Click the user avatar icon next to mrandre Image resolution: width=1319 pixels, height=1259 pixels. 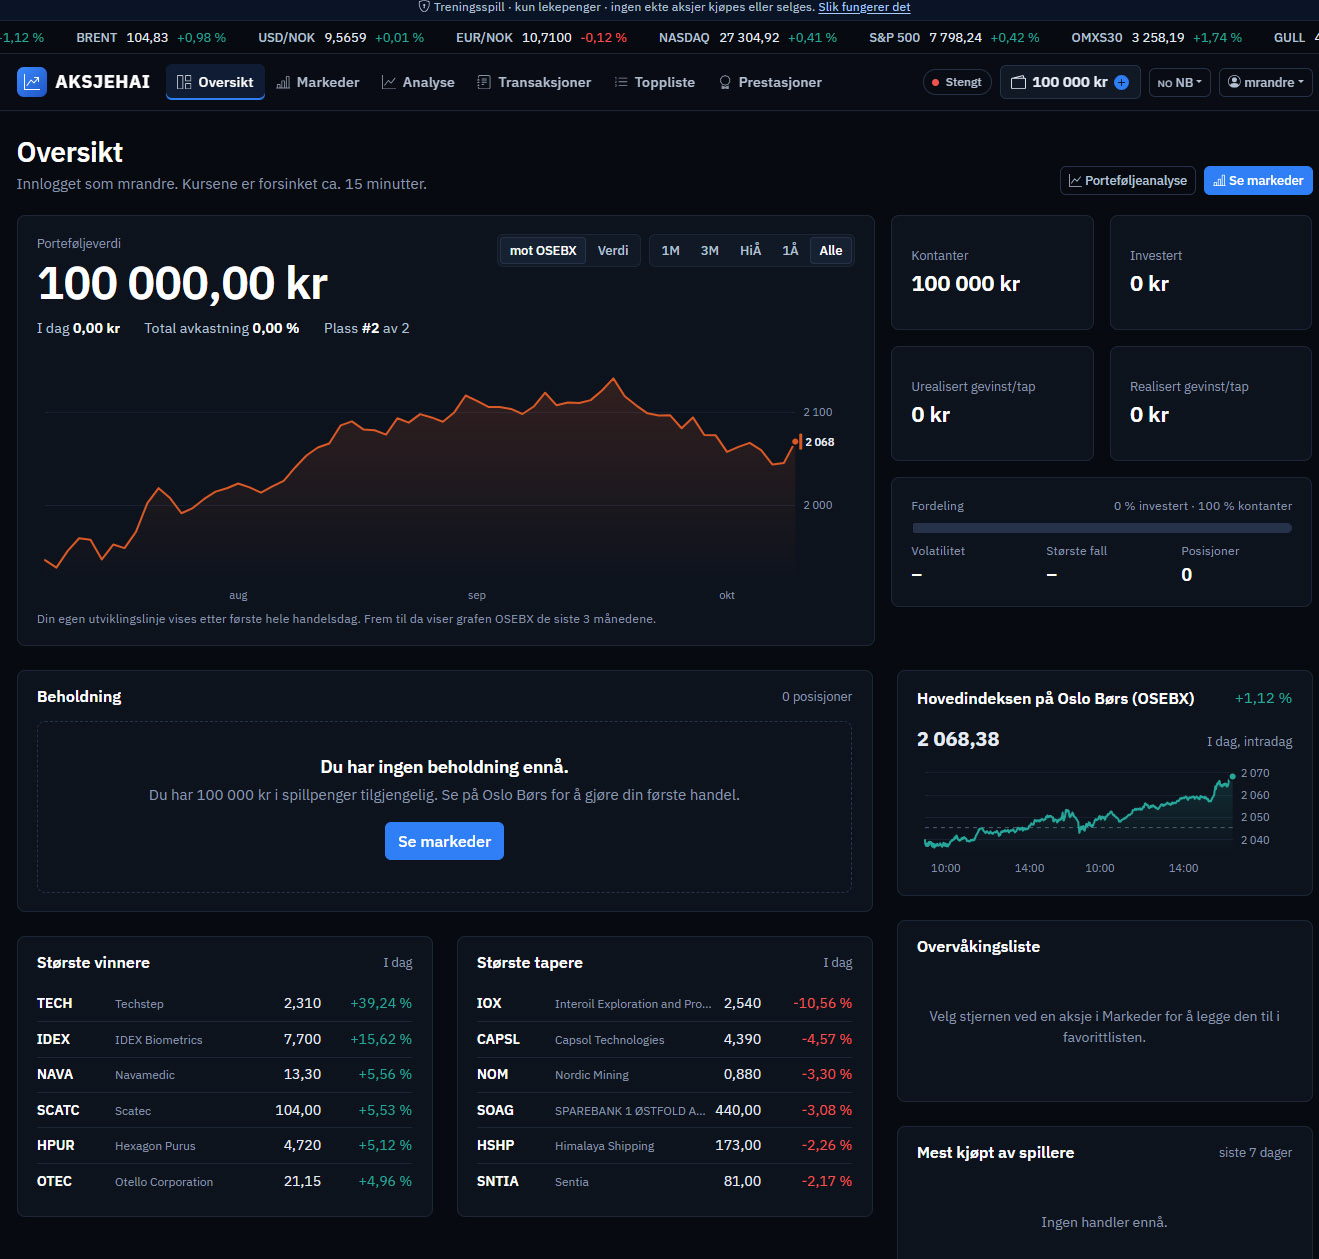coord(1234,82)
